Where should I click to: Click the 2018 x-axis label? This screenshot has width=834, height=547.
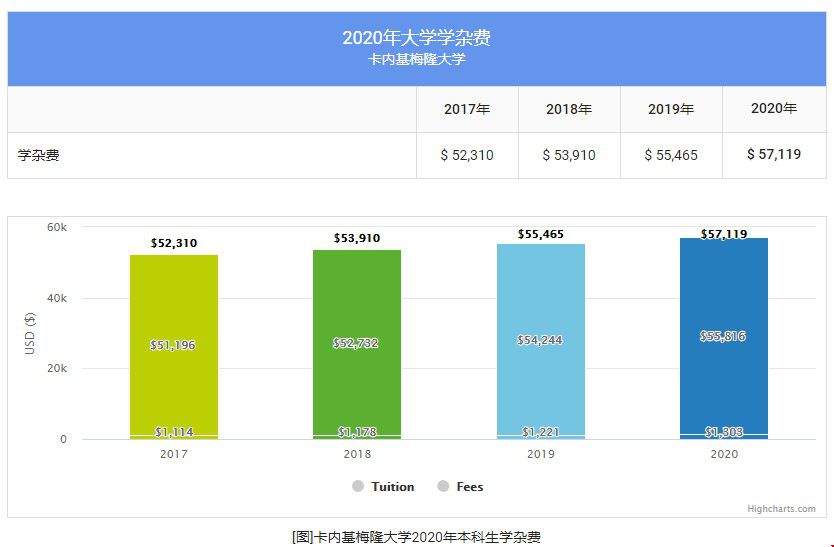pos(357,454)
